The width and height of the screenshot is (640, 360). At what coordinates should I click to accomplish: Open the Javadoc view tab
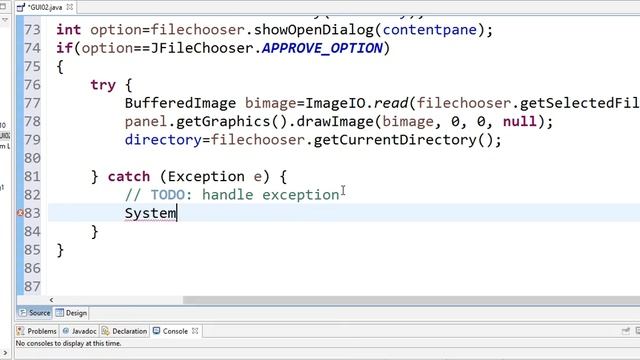pyautogui.click(x=79, y=331)
